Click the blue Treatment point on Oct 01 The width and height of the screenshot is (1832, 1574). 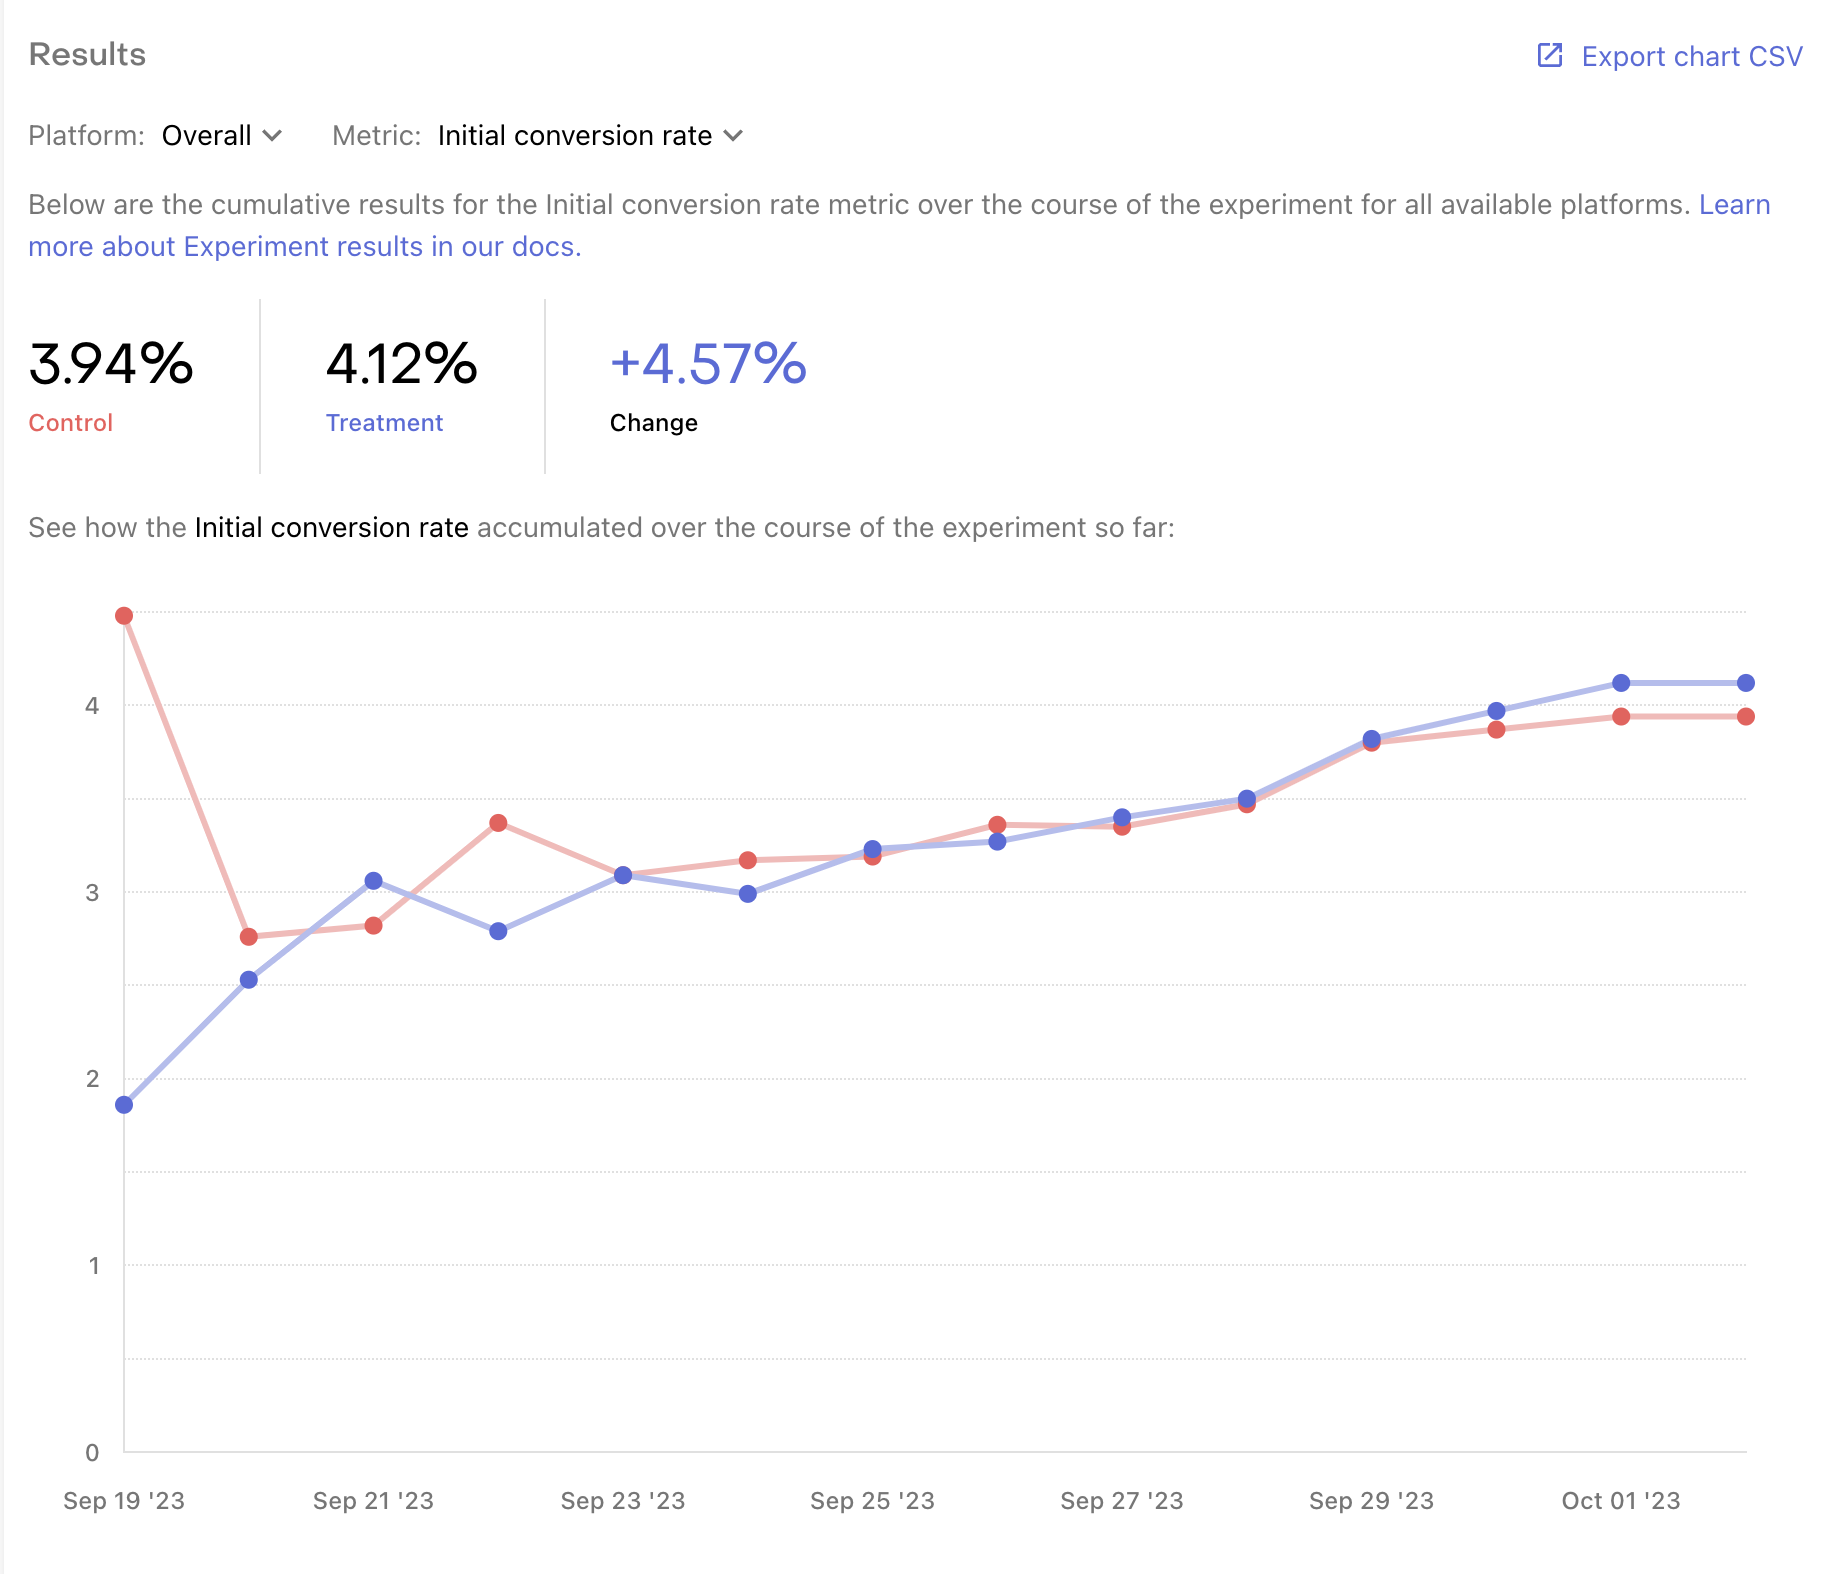[1621, 683]
